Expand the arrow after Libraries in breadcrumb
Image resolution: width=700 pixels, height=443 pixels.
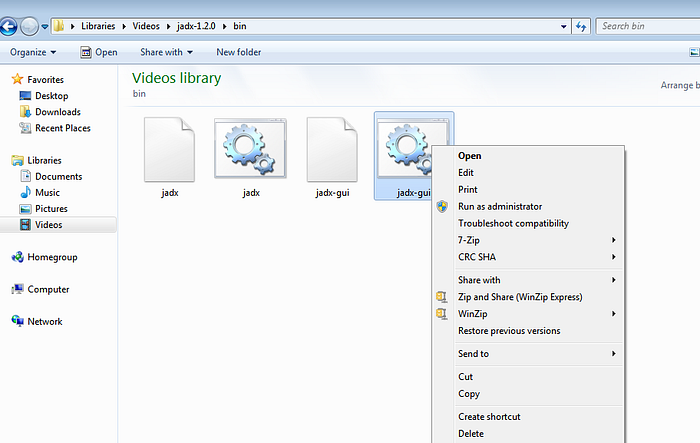124,26
